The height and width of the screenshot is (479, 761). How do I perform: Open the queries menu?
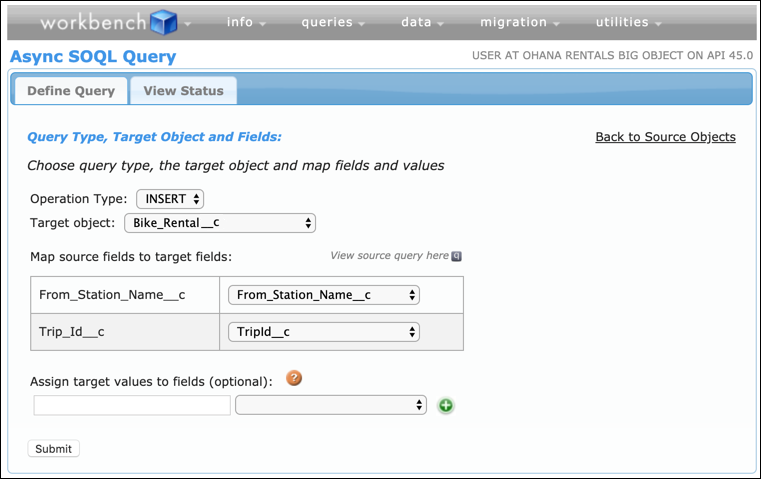click(333, 22)
